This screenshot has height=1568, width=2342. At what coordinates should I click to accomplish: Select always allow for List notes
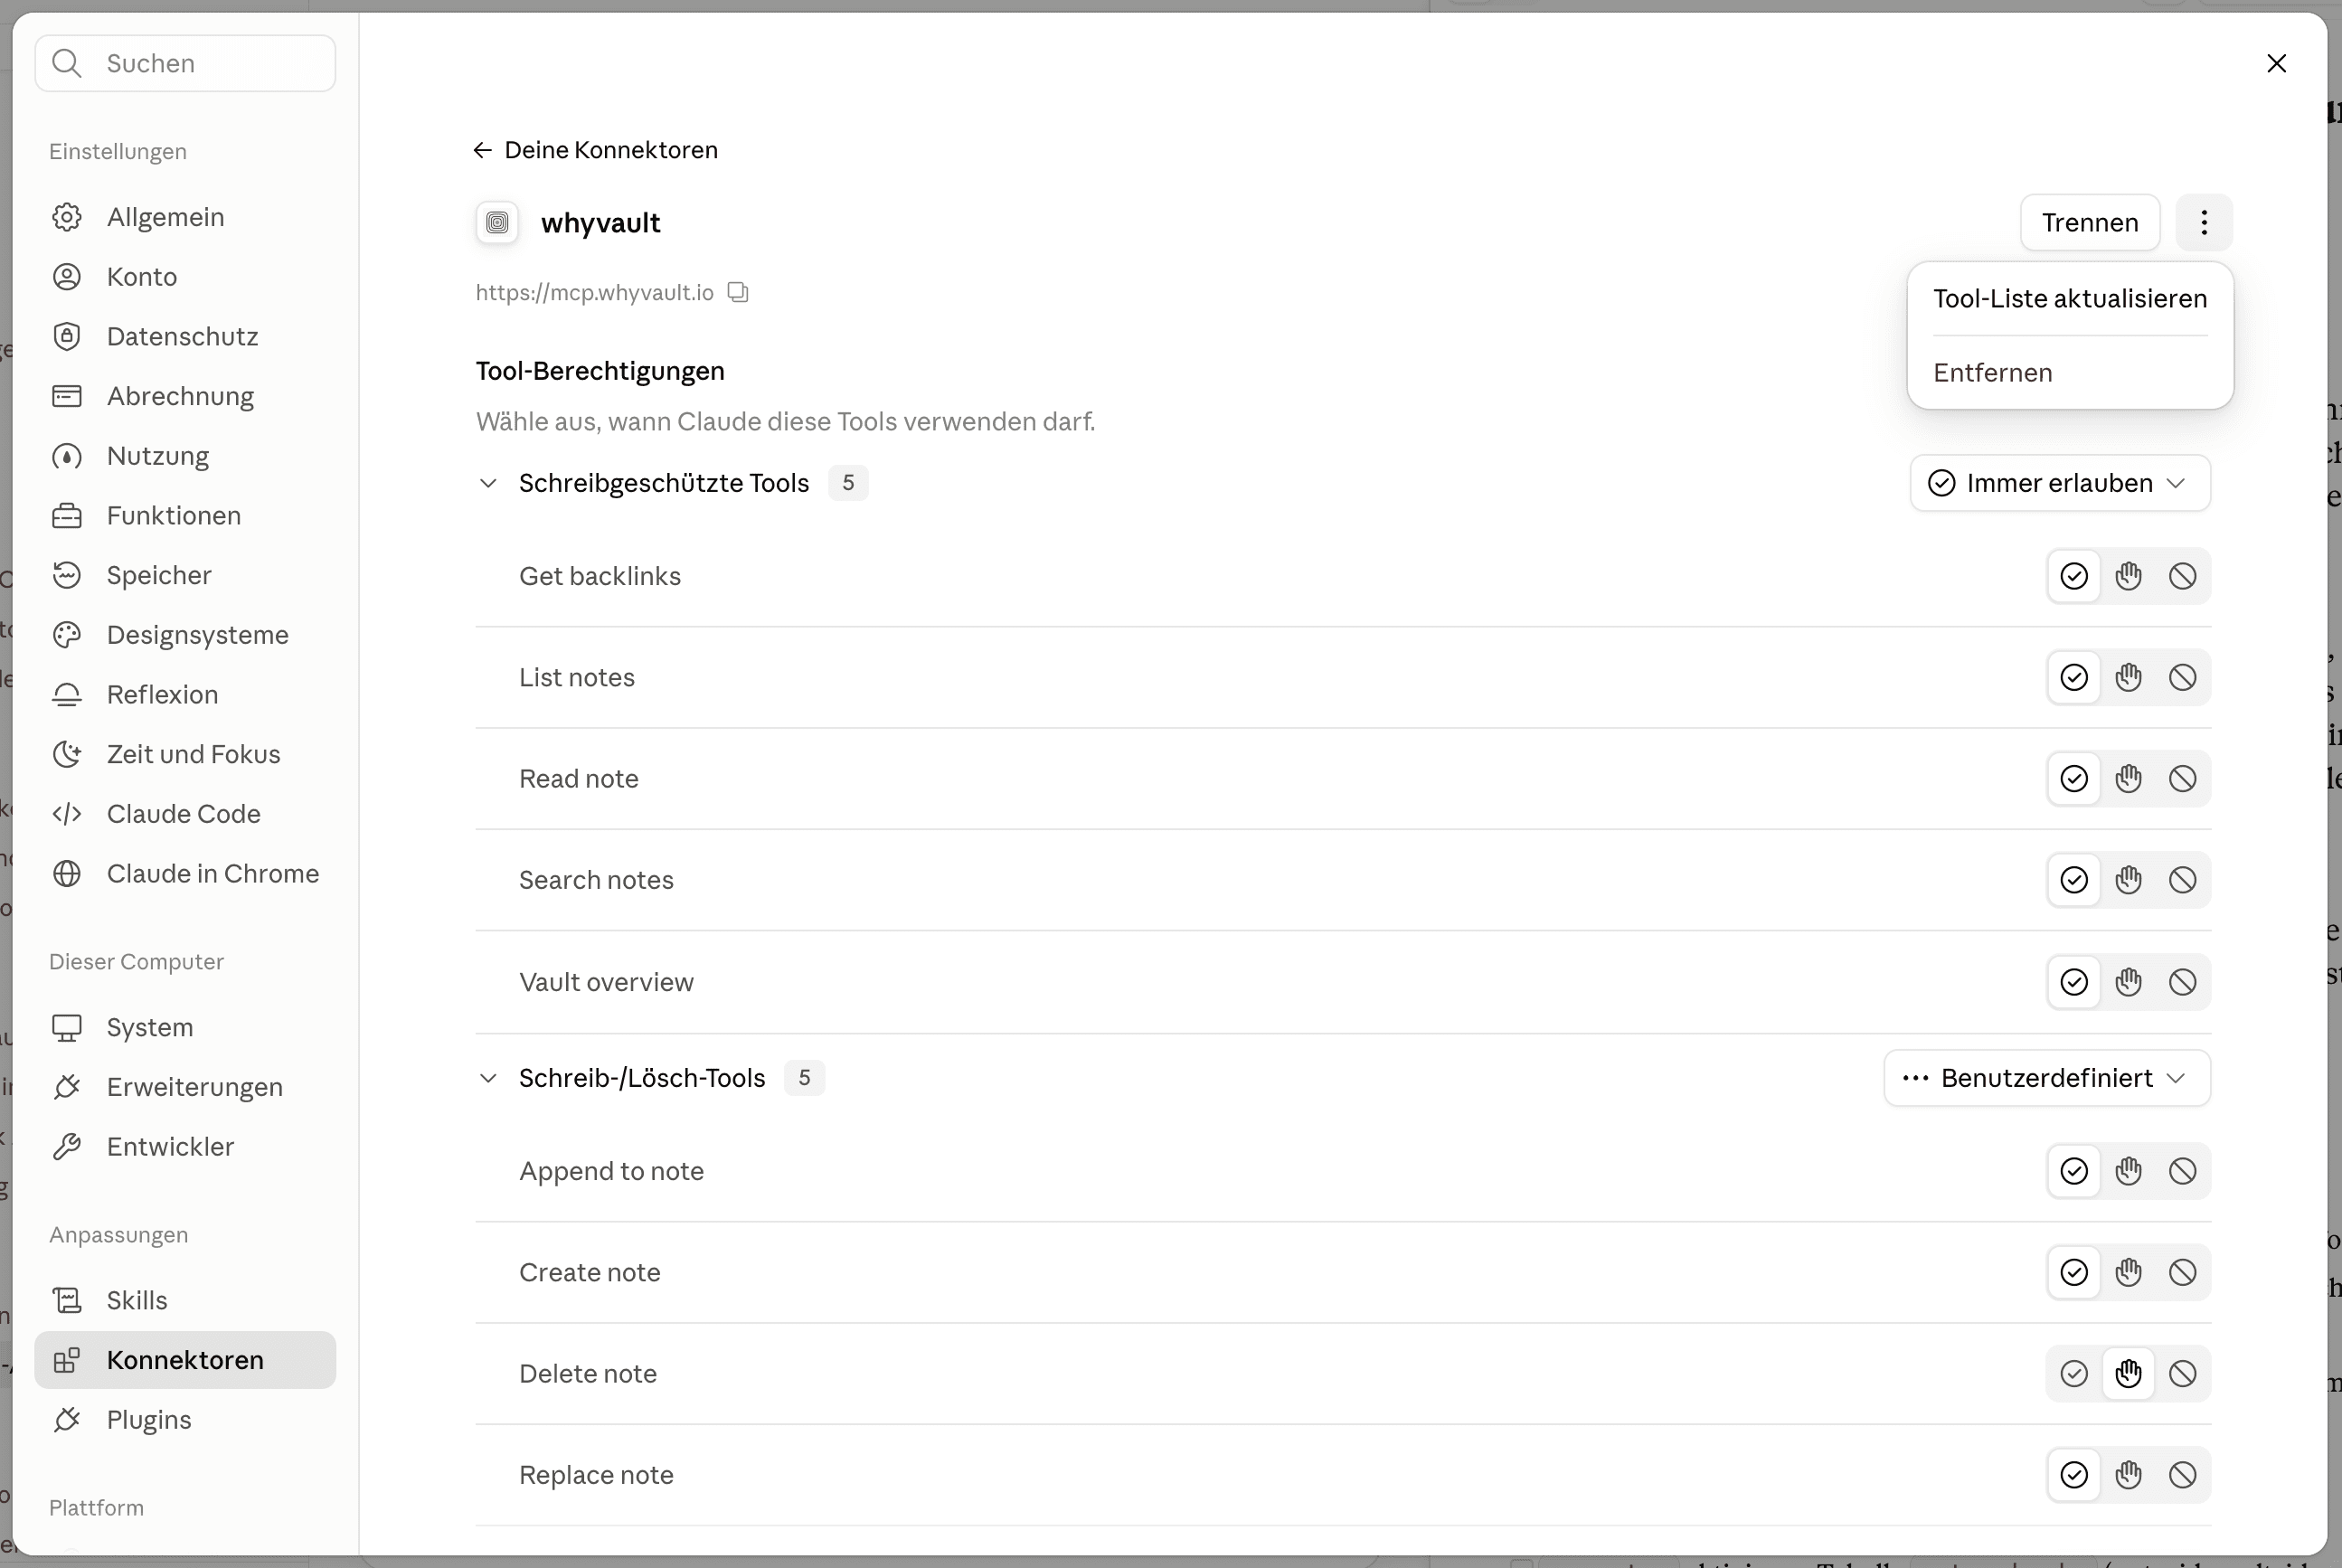coord(2074,677)
